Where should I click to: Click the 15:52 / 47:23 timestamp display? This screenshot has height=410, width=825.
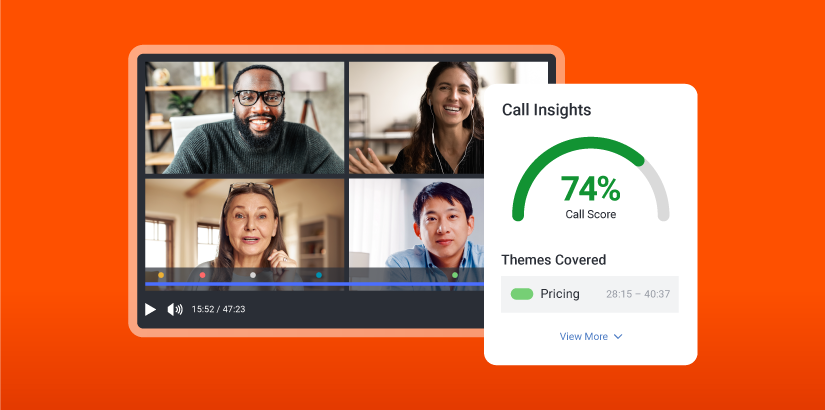(x=218, y=310)
